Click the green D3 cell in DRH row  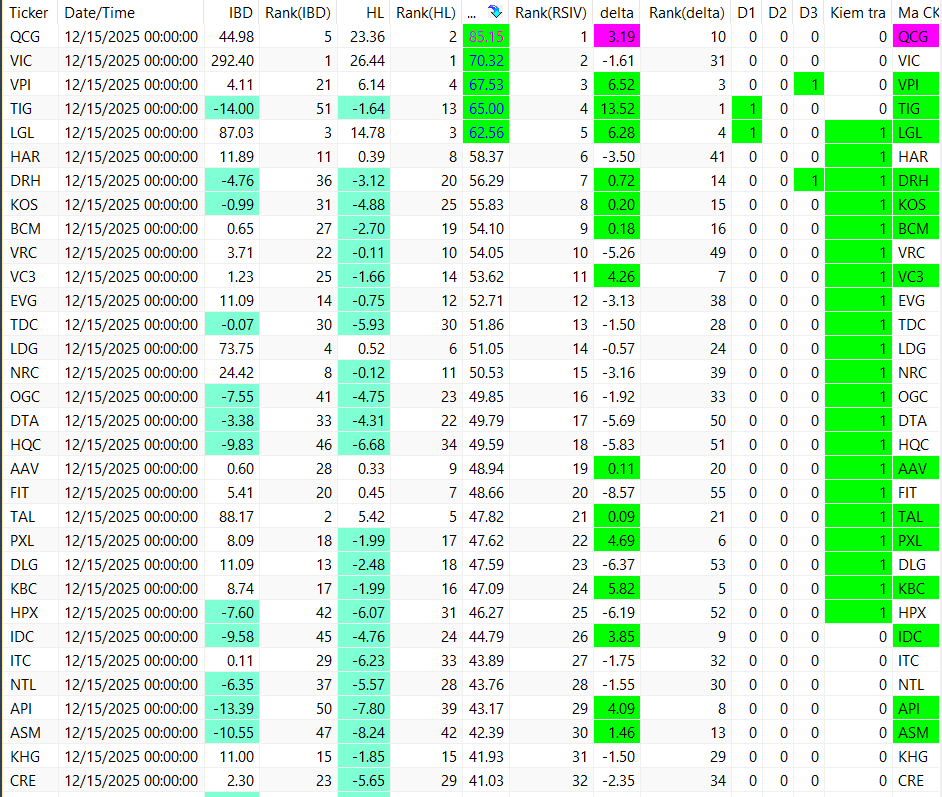coord(809,181)
